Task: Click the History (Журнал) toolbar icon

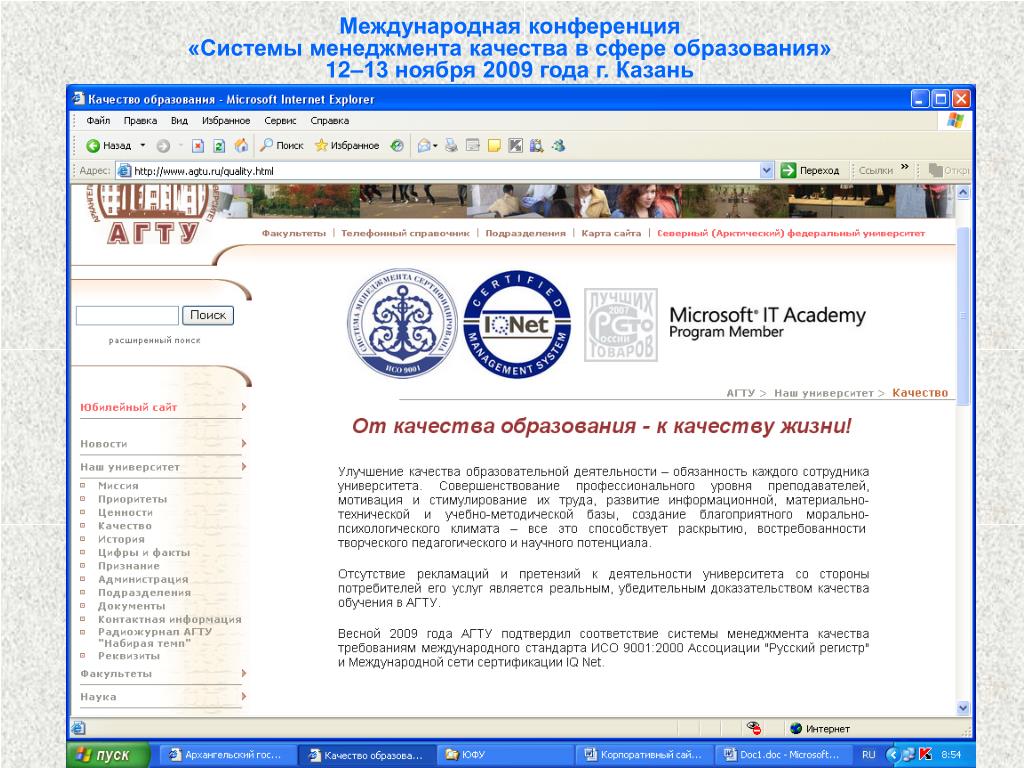Action: coord(397,146)
